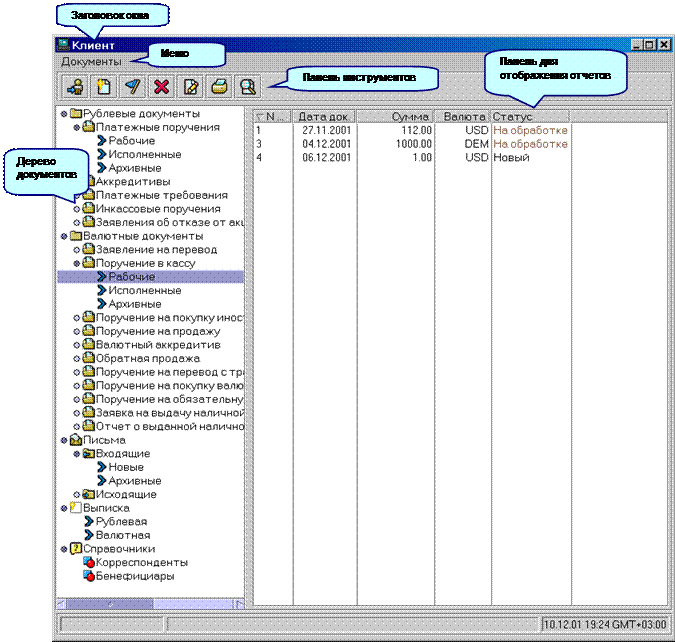Viewport: 675px width, 642px height.
Task: Click the folder icon of Исходящие
Action: point(89,494)
